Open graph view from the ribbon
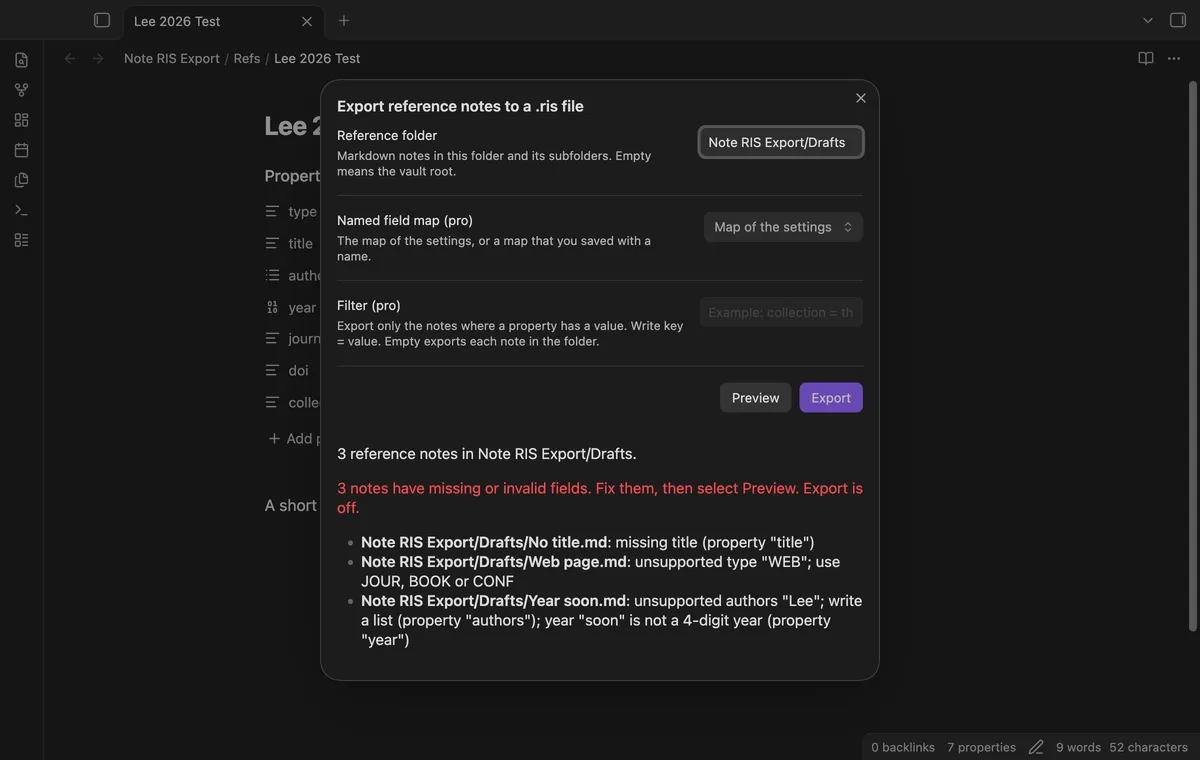 pyautogui.click(x=21, y=90)
